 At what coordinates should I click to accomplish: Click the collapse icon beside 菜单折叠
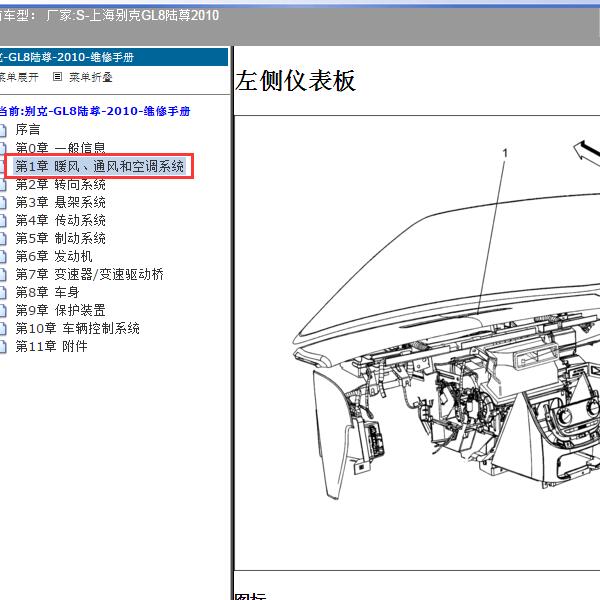pos(57,77)
